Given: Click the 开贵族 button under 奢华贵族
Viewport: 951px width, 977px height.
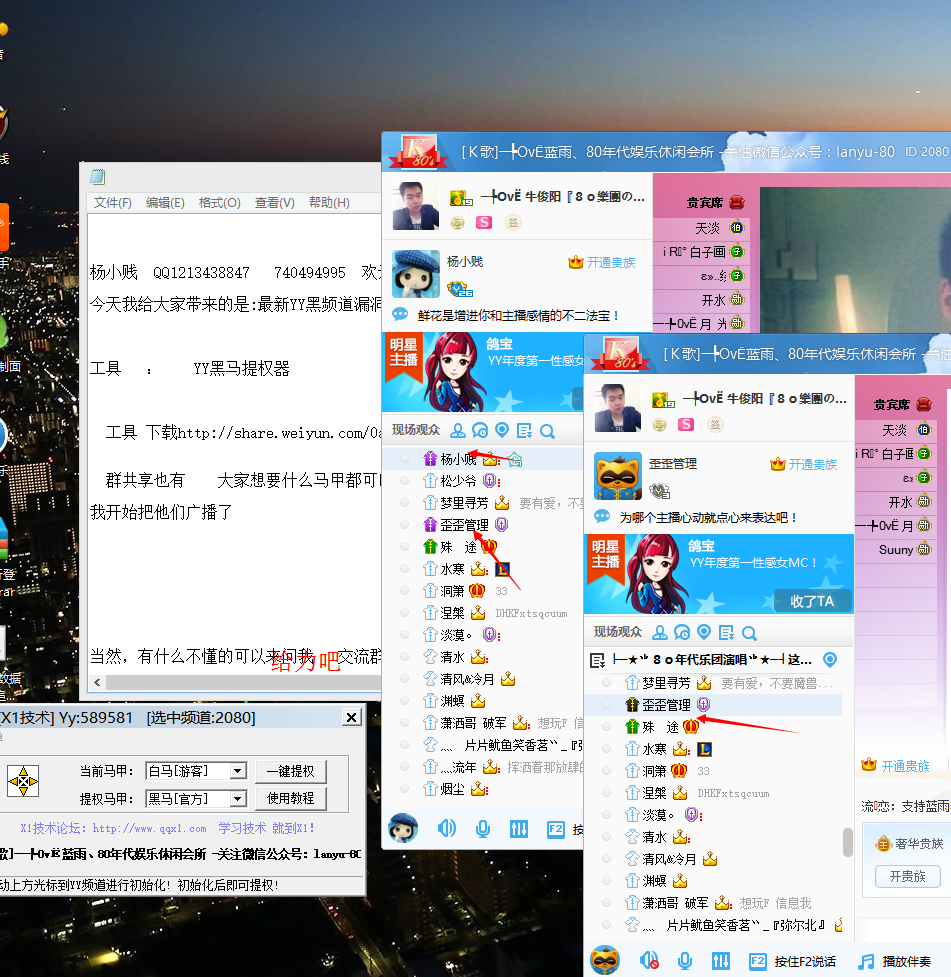Looking at the screenshot, I should tap(907, 876).
